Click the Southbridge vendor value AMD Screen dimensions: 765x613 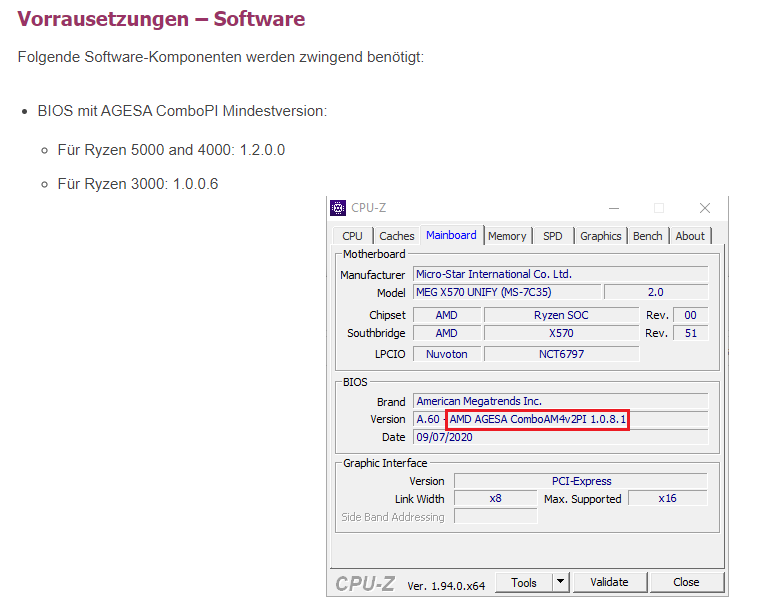click(x=446, y=333)
